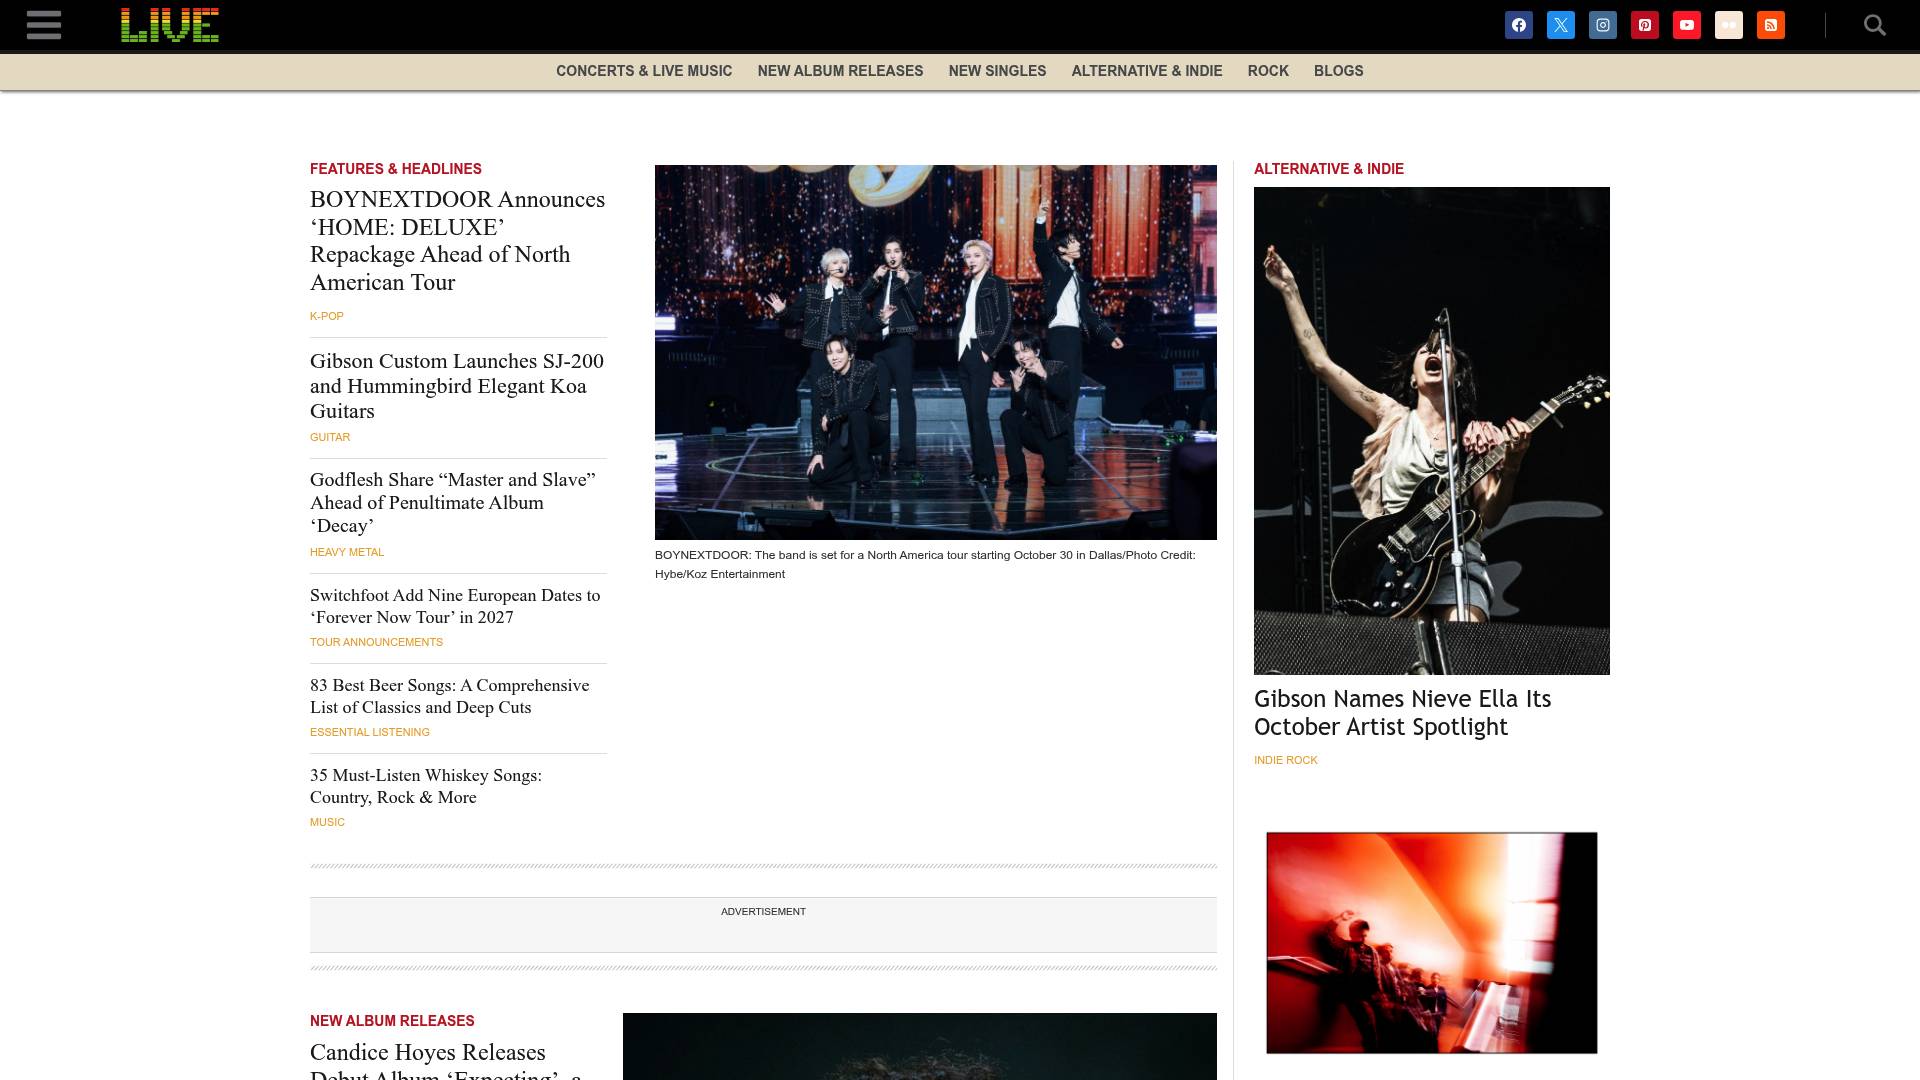
Task: Open the X (Twitter) icon
Action: (x=1561, y=25)
